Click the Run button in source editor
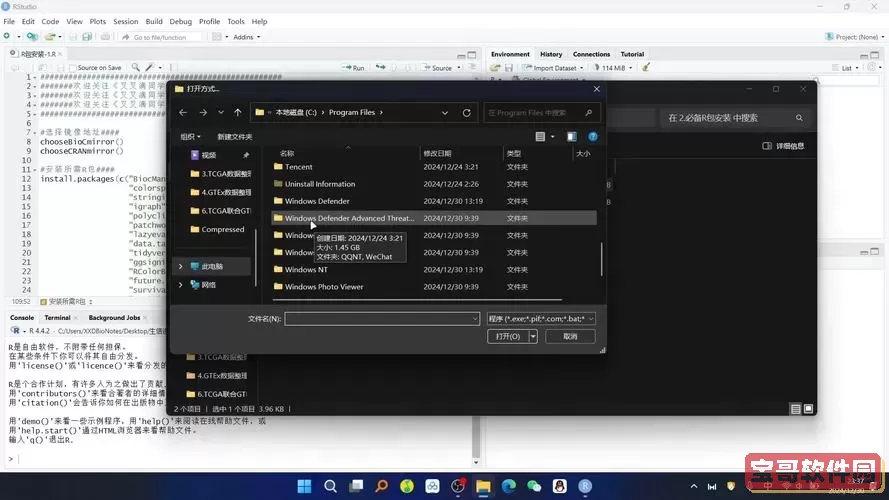889x500 pixels. (354, 68)
